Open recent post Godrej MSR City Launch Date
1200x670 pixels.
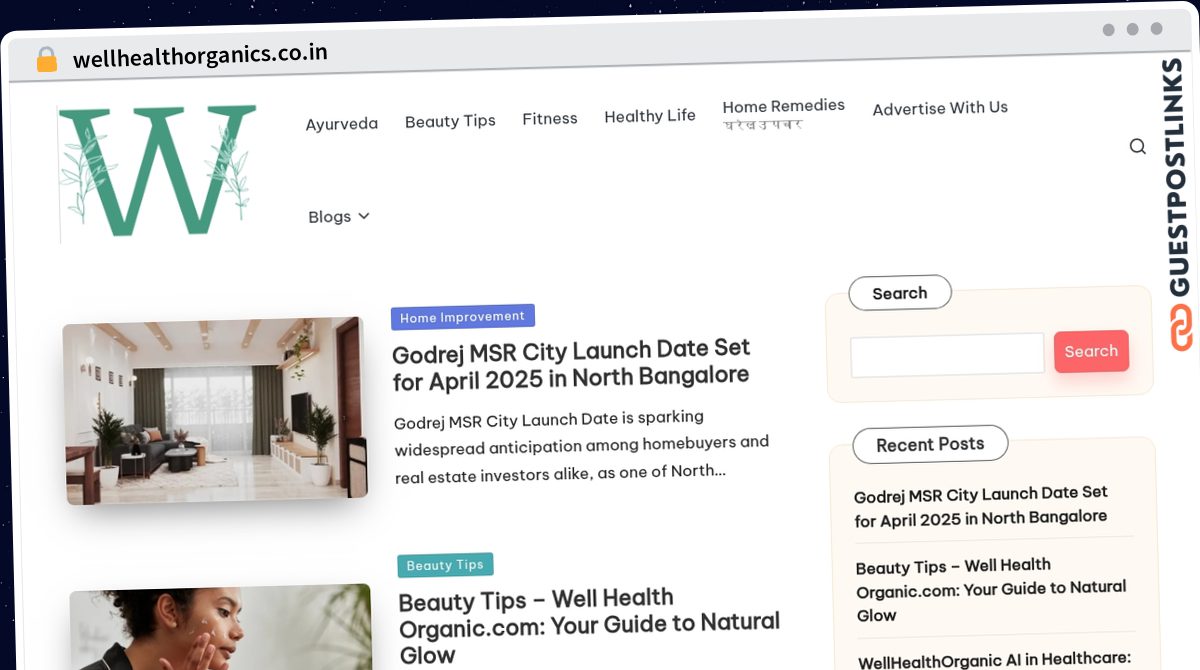981,506
